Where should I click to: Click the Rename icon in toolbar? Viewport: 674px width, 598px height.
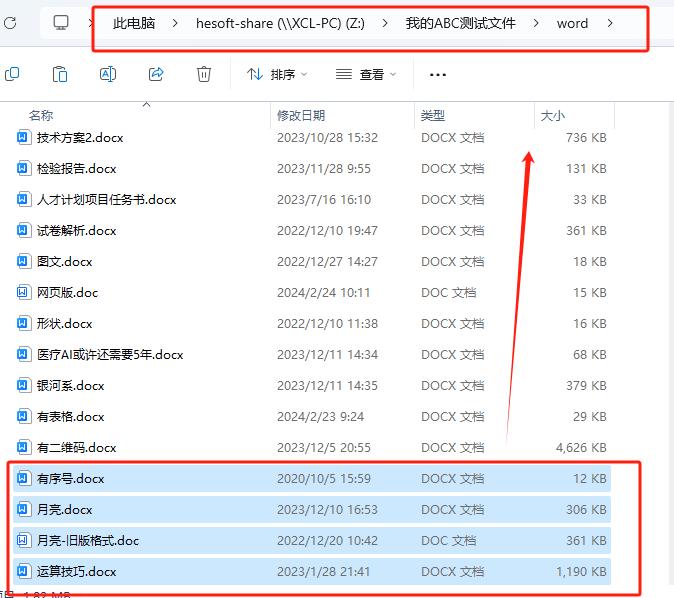point(108,74)
